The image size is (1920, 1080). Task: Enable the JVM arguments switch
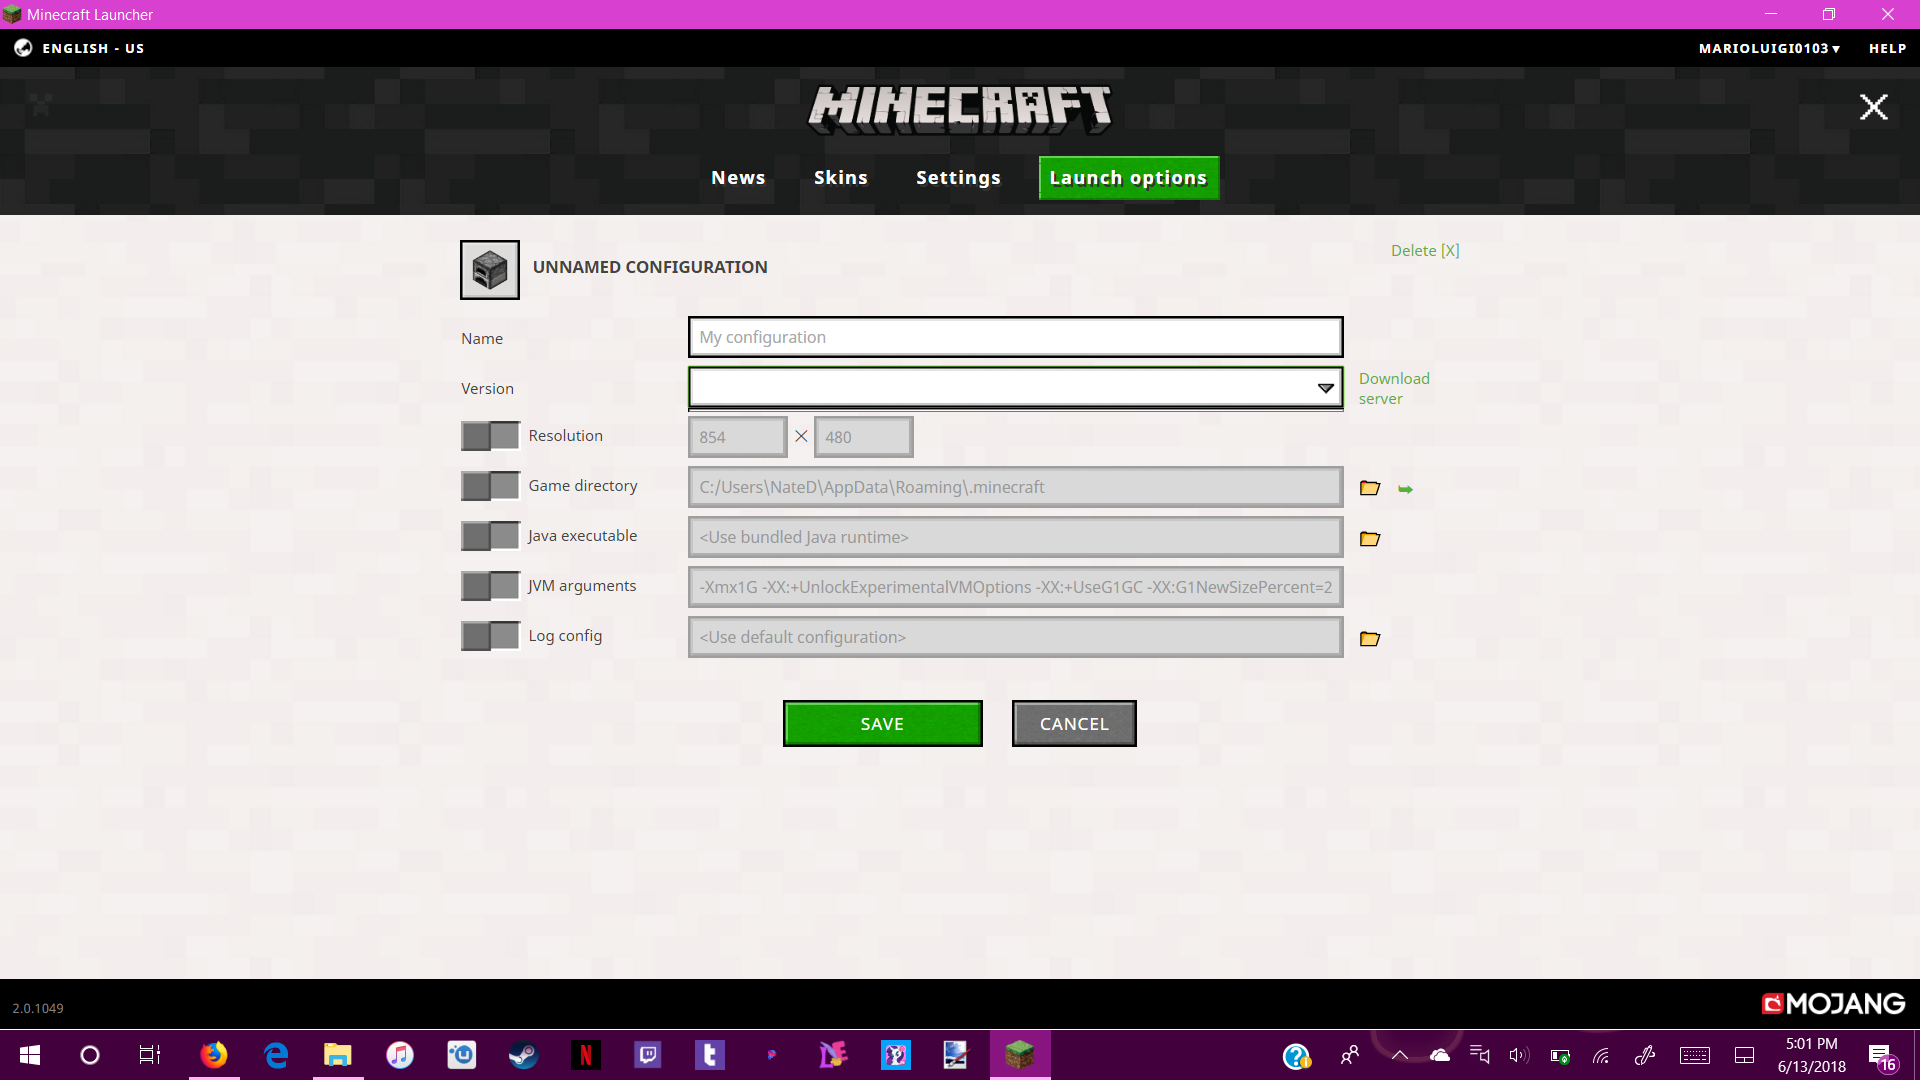490,586
